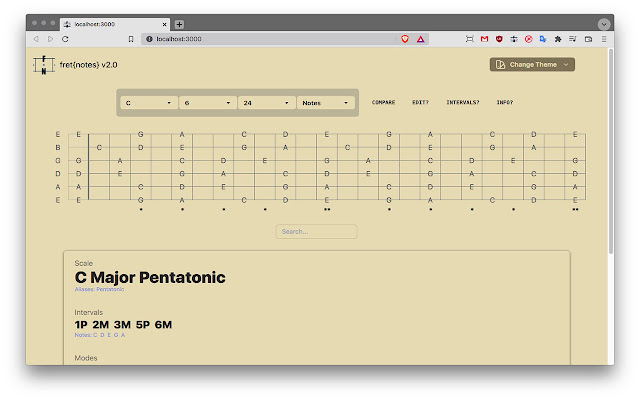Viewport: 640px width, 400px height.
Task: Open the red shield ad-blocker extension
Action: pos(499,39)
